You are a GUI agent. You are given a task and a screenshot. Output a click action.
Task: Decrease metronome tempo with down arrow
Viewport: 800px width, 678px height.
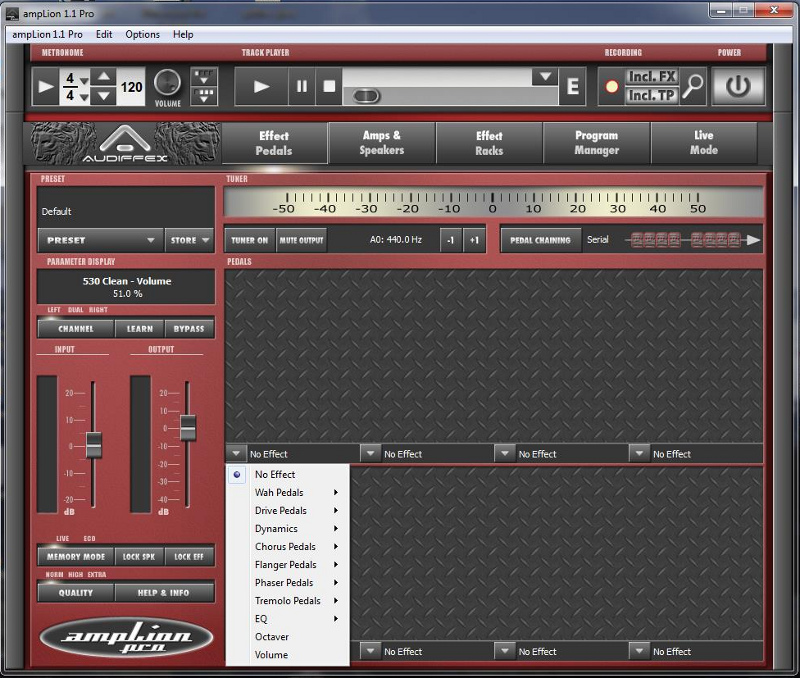104,95
